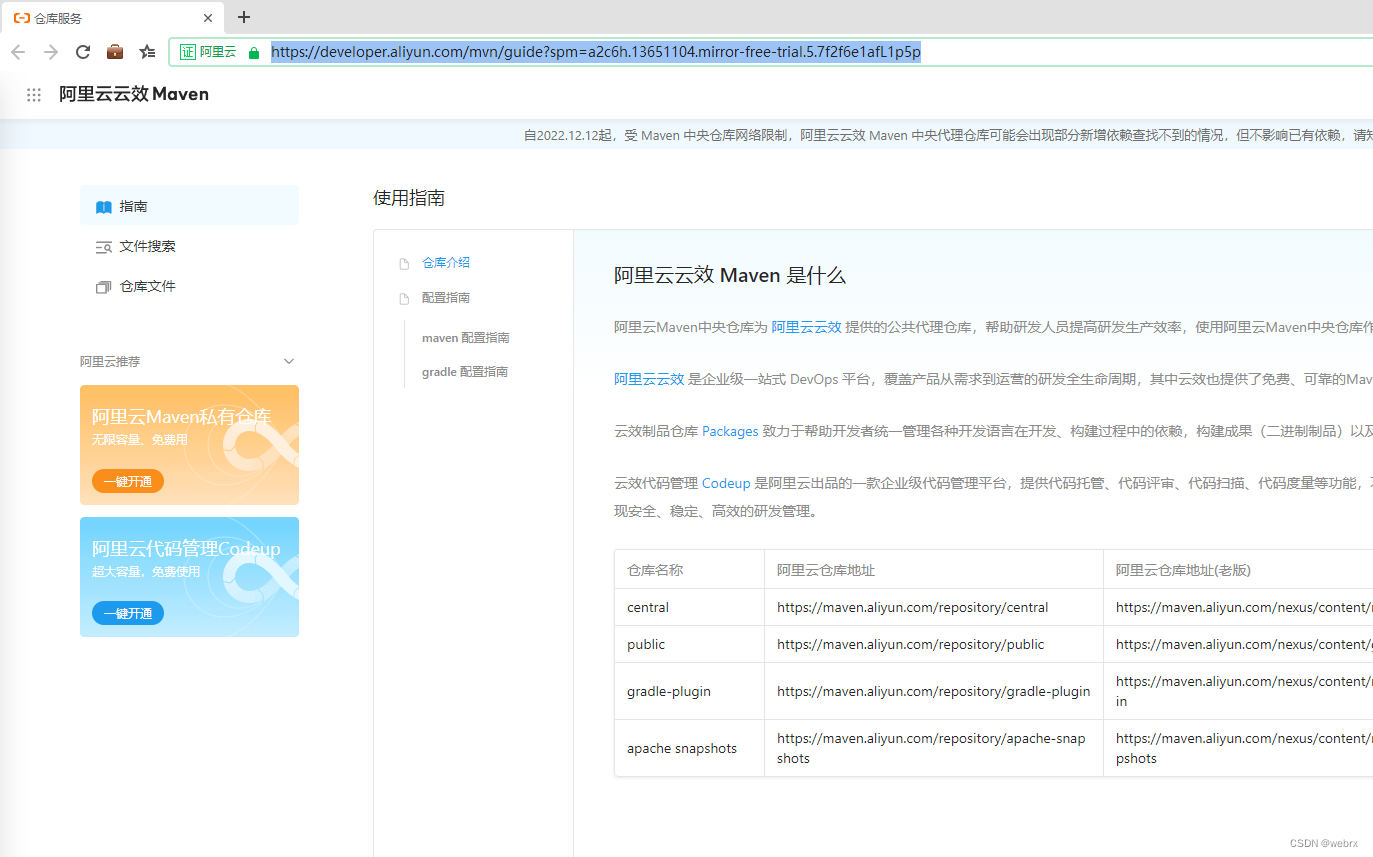Click the Aliyun favicon on the tab
1373x857 pixels.
(x=21, y=18)
